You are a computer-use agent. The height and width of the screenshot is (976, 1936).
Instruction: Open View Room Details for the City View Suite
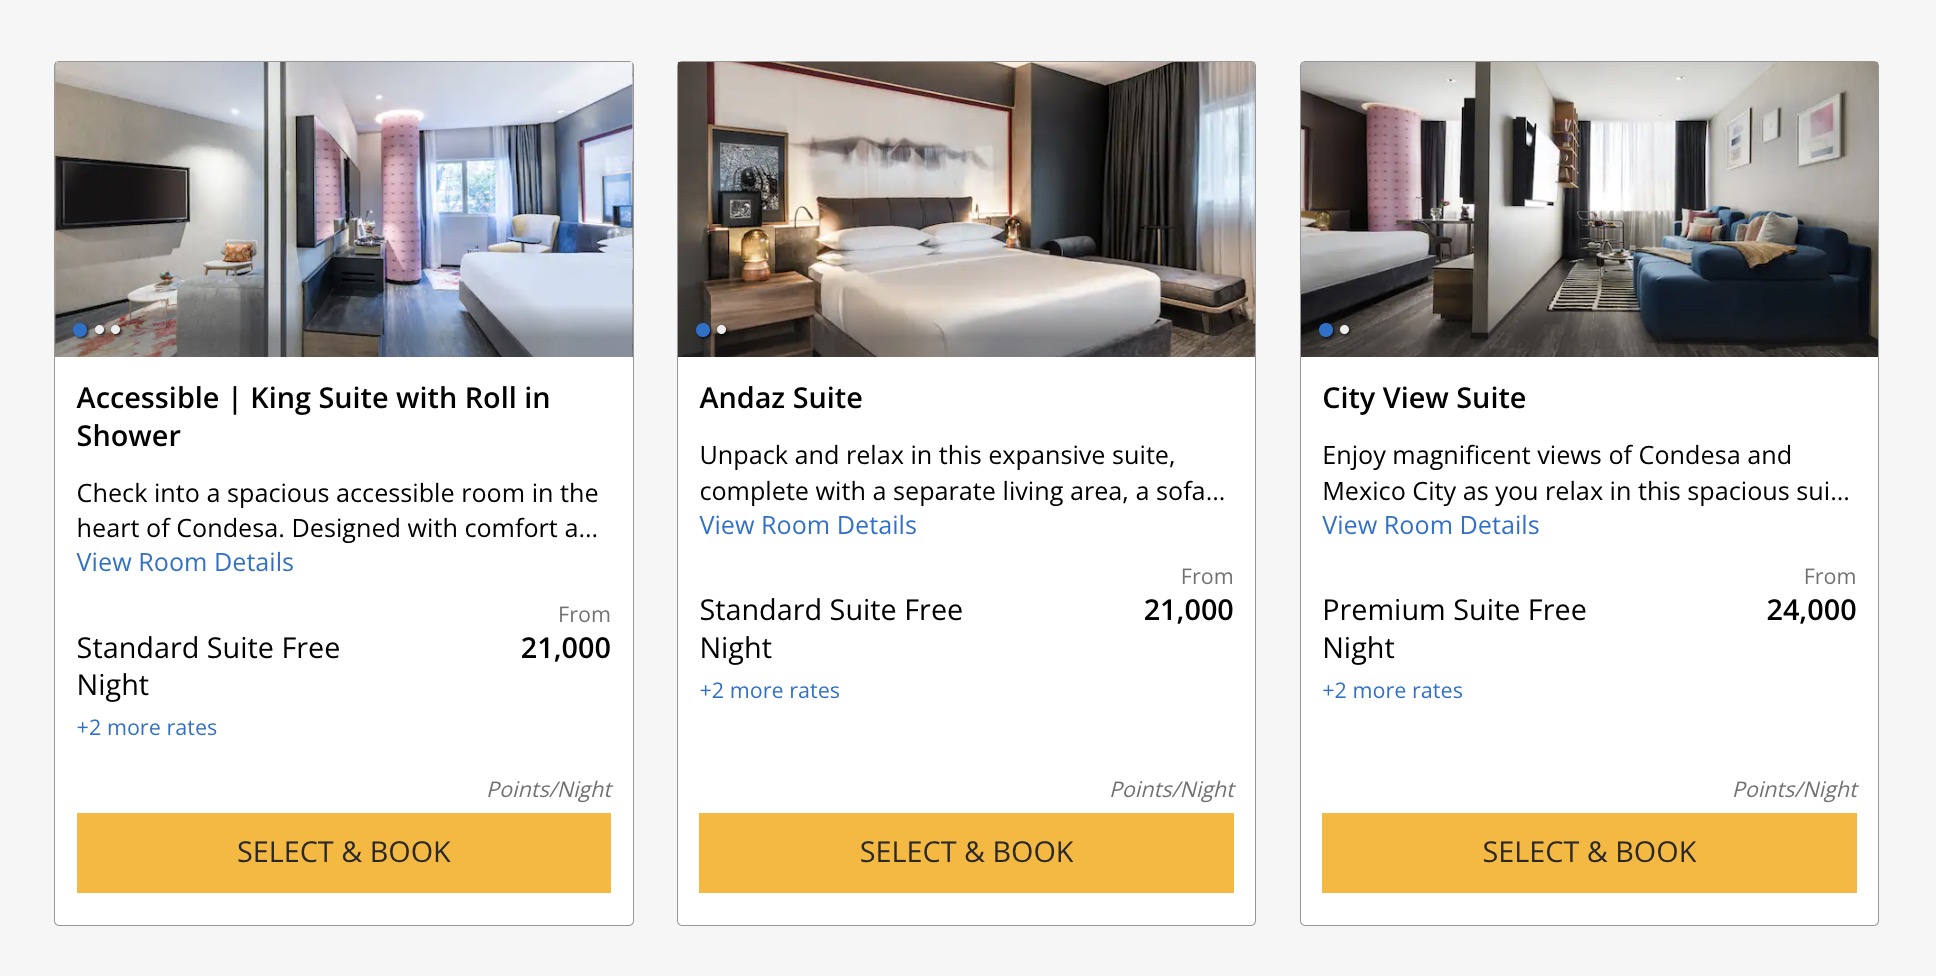(x=1430, y=524)
